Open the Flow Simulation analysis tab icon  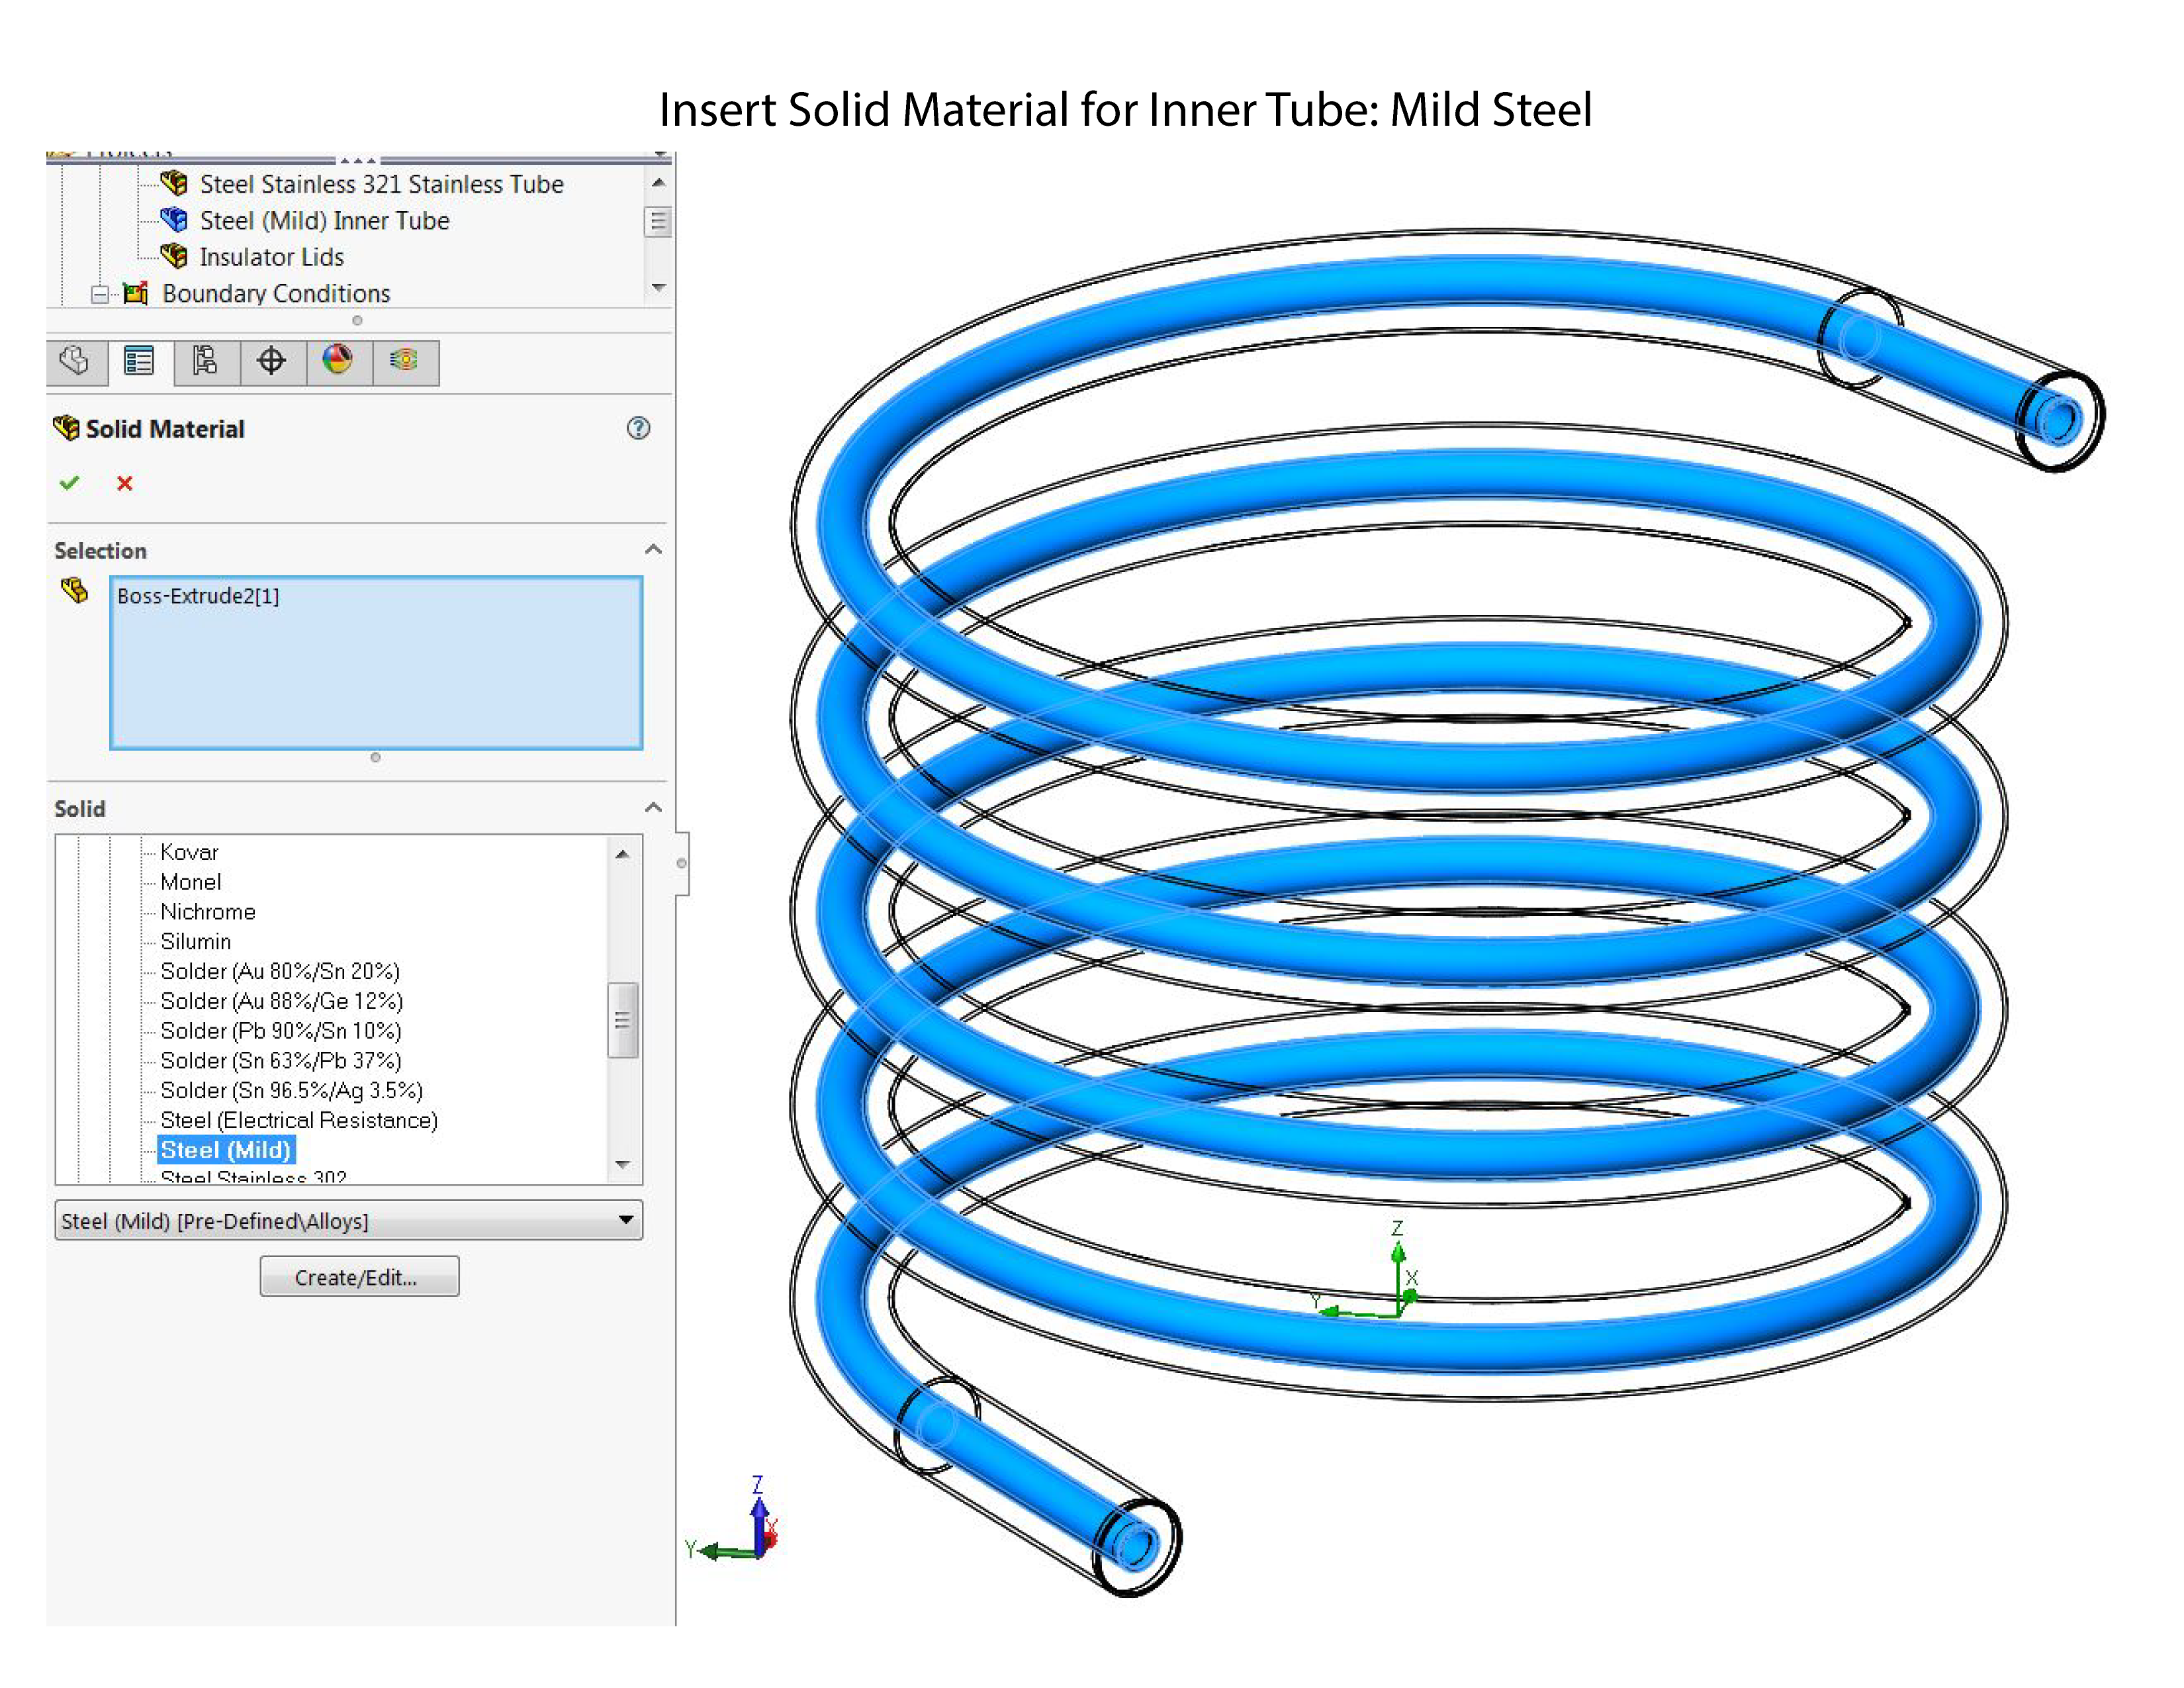[404, 361]
